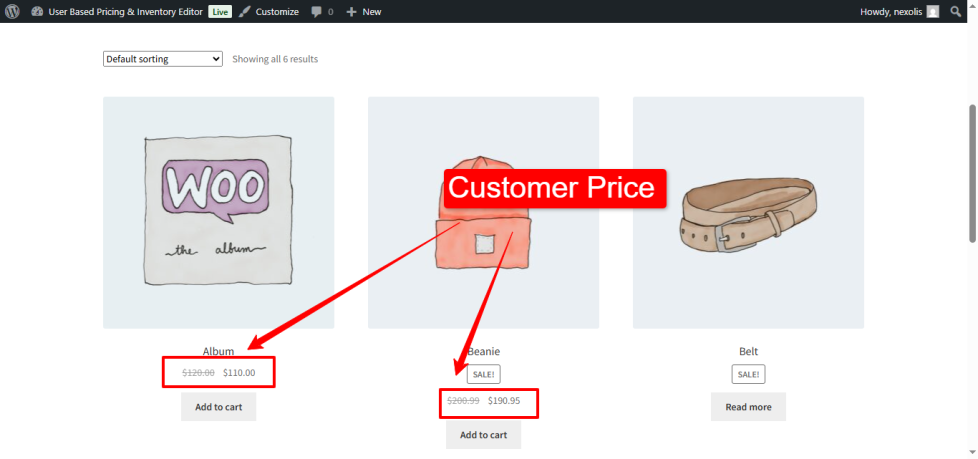Add the Album to cart
The width and height of the screenshot is (978, 459).
point(218,407)
